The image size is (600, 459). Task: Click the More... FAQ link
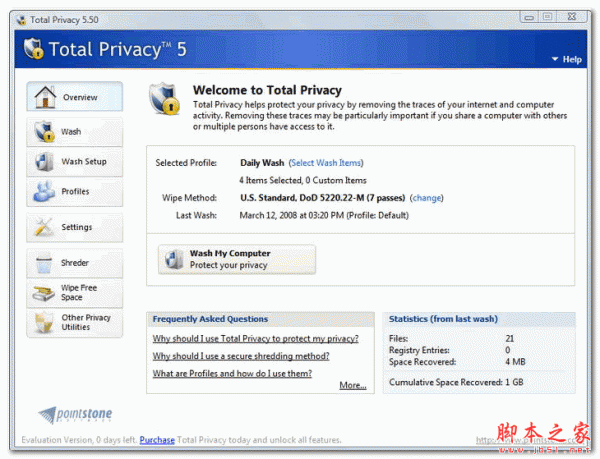353,385
